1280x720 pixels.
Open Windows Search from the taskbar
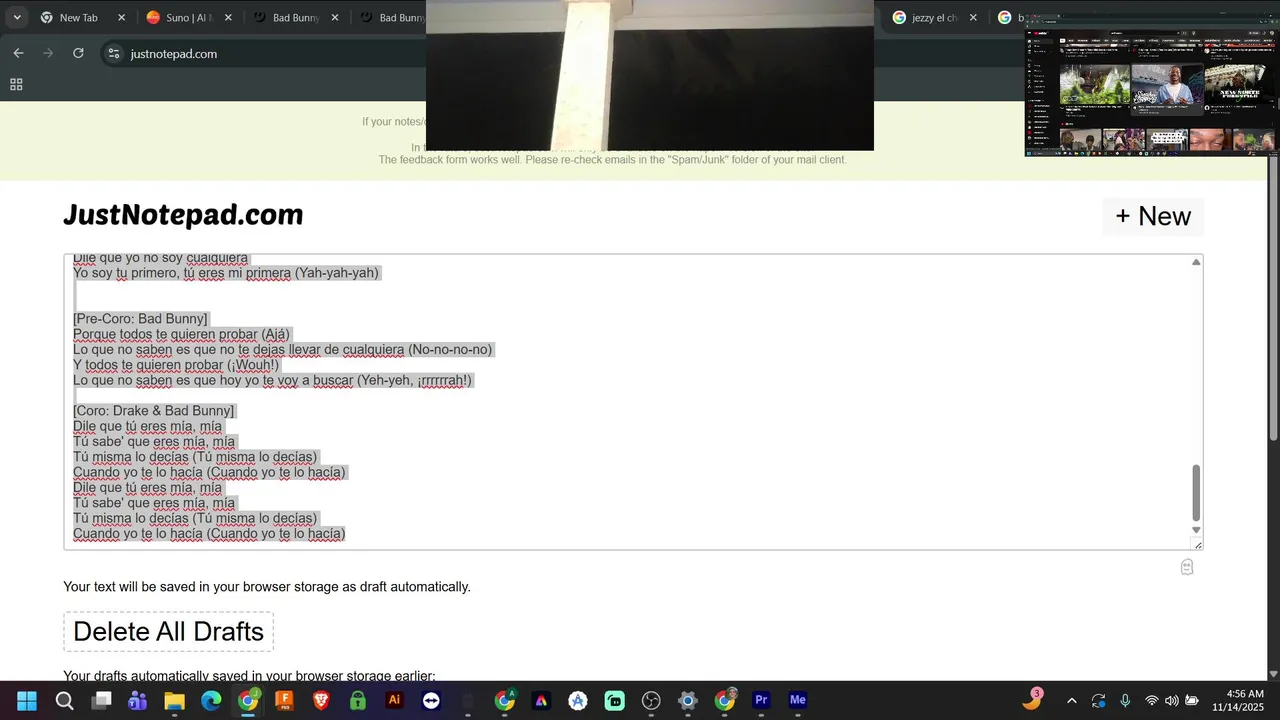[x=64, y=700]
